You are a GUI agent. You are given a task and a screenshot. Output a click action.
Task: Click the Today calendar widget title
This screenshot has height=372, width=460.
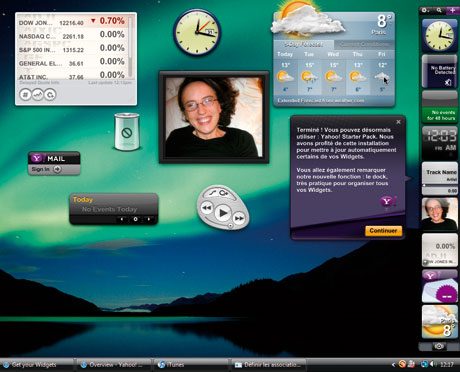(x=82, y=200)
